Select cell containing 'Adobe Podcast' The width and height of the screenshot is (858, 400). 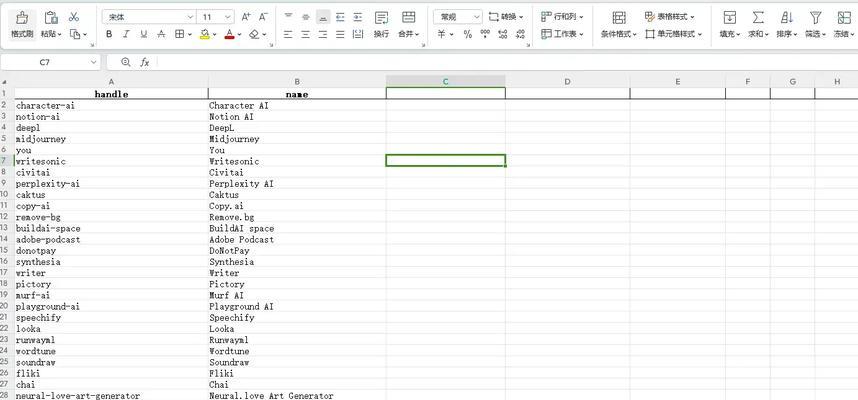coord(297,240)
